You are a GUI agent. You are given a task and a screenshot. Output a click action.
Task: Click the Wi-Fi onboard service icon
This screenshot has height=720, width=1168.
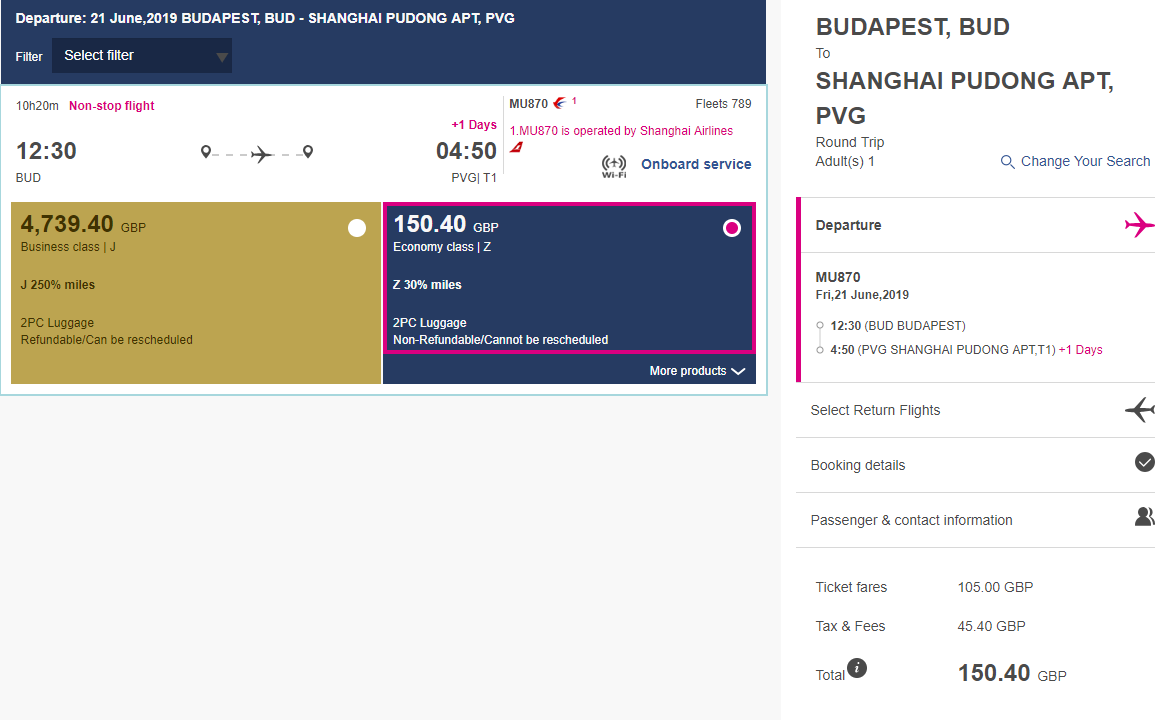click(x=614, y=165)
